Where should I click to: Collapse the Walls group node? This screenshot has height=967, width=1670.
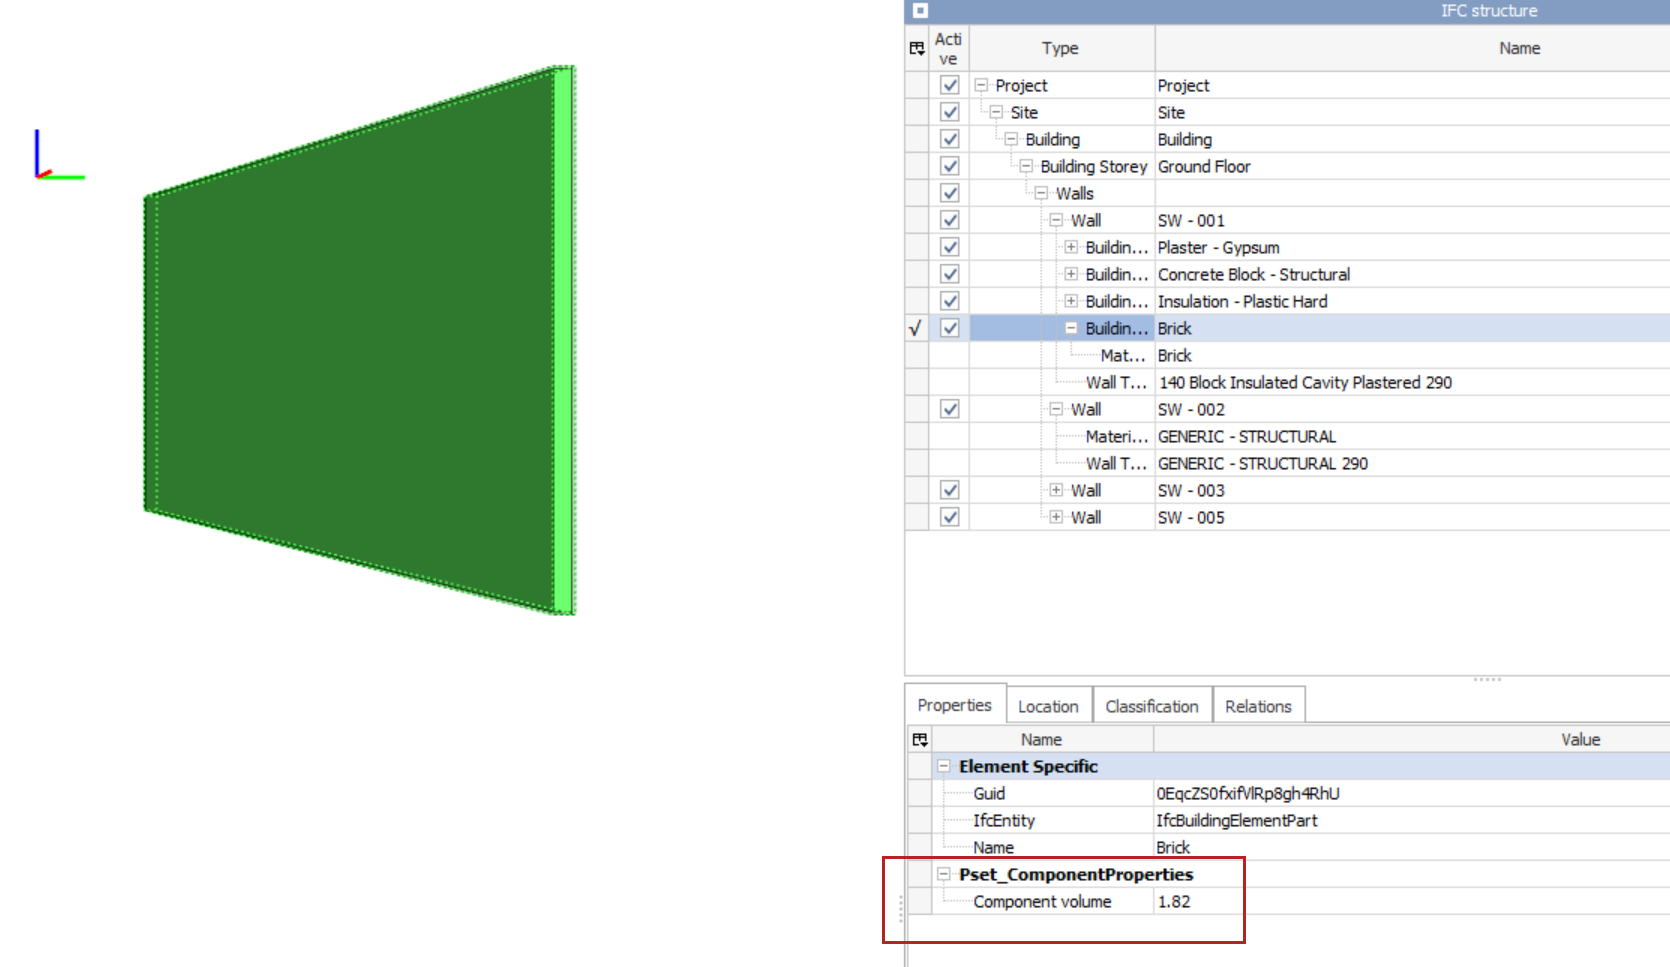(x=1041, y=193)
